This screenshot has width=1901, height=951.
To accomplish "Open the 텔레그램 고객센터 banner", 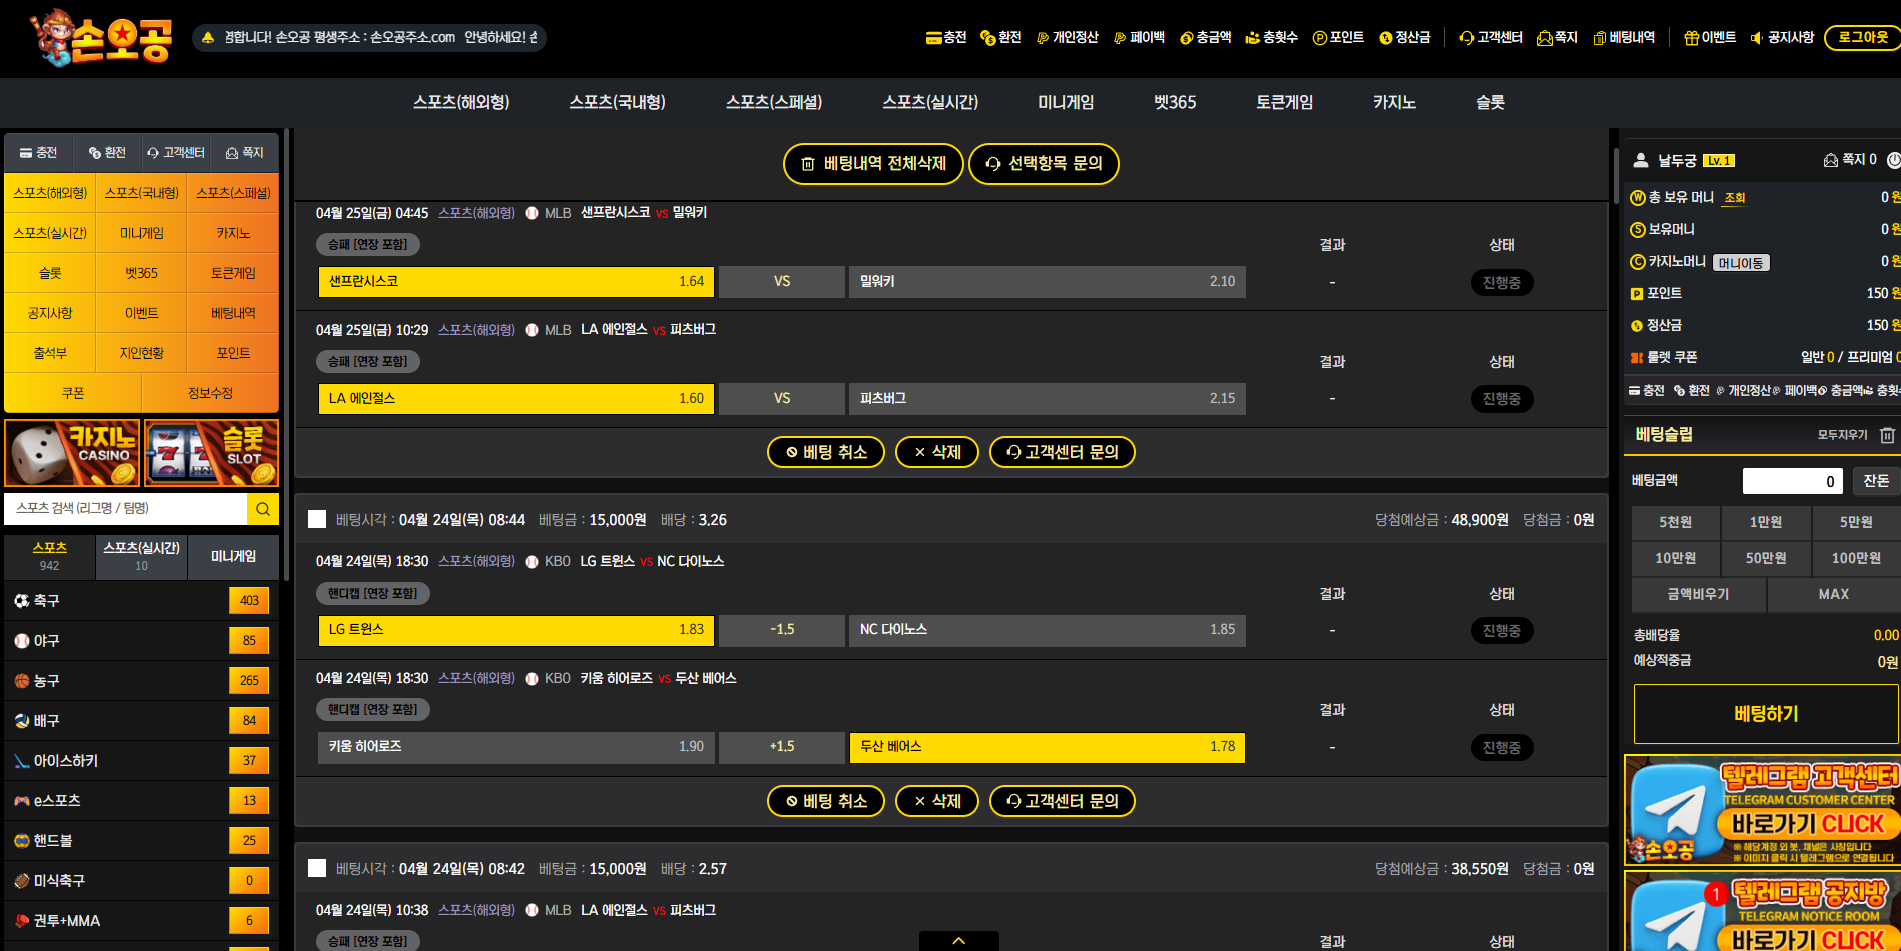I will pos(1762,810).
